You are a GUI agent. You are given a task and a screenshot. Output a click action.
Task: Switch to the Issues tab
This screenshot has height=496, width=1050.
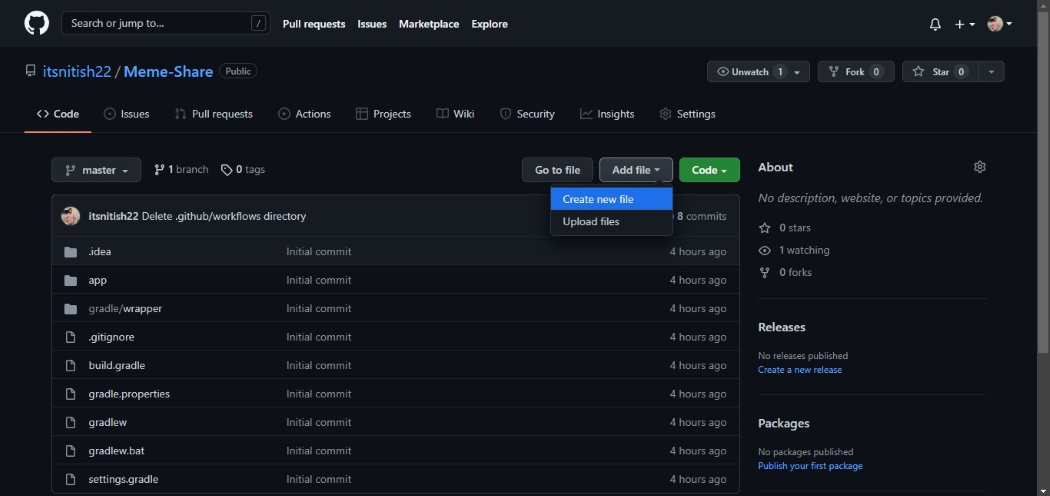pyautogui.click(x=127, y=114)
